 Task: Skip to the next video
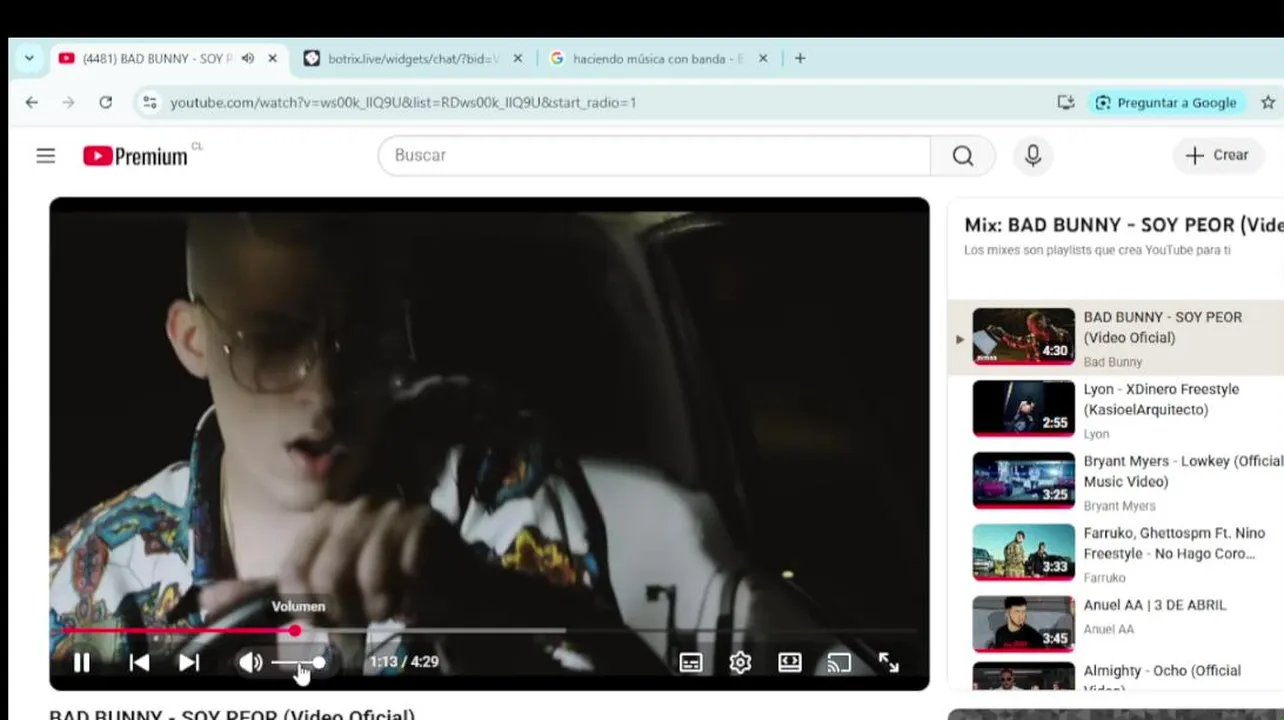(189, 662)
